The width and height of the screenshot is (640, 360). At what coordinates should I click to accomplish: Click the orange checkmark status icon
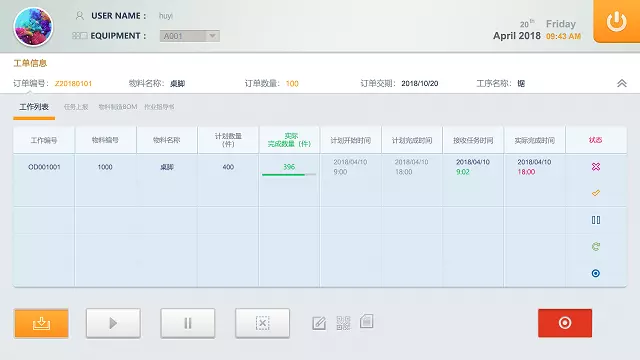(x=596, y=193)
